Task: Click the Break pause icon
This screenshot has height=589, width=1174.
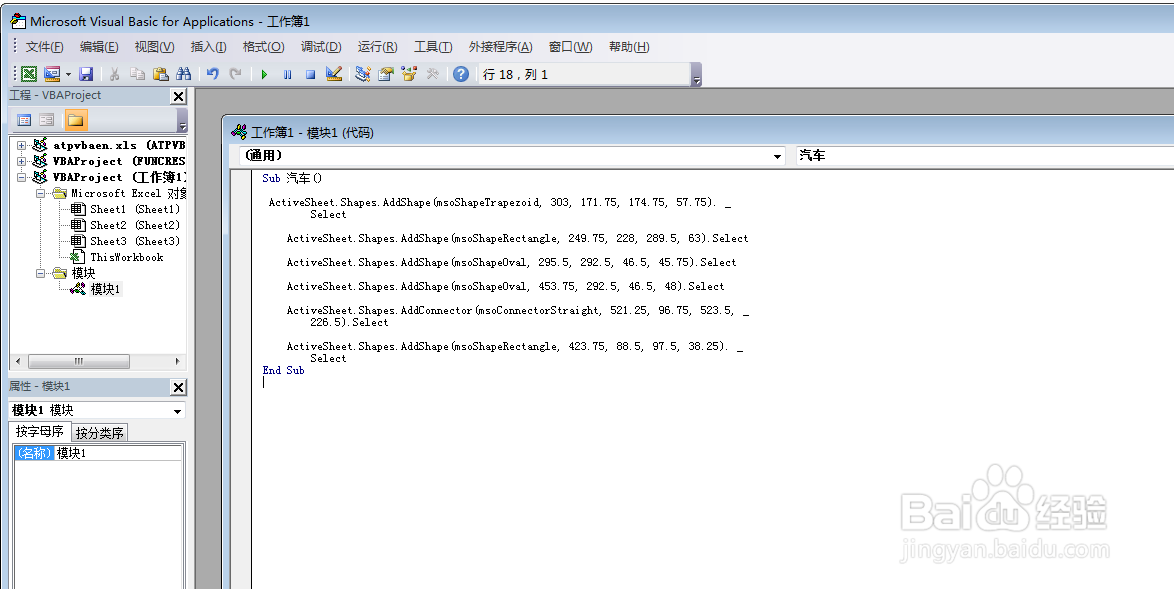Action: click(x=288, y=74)
